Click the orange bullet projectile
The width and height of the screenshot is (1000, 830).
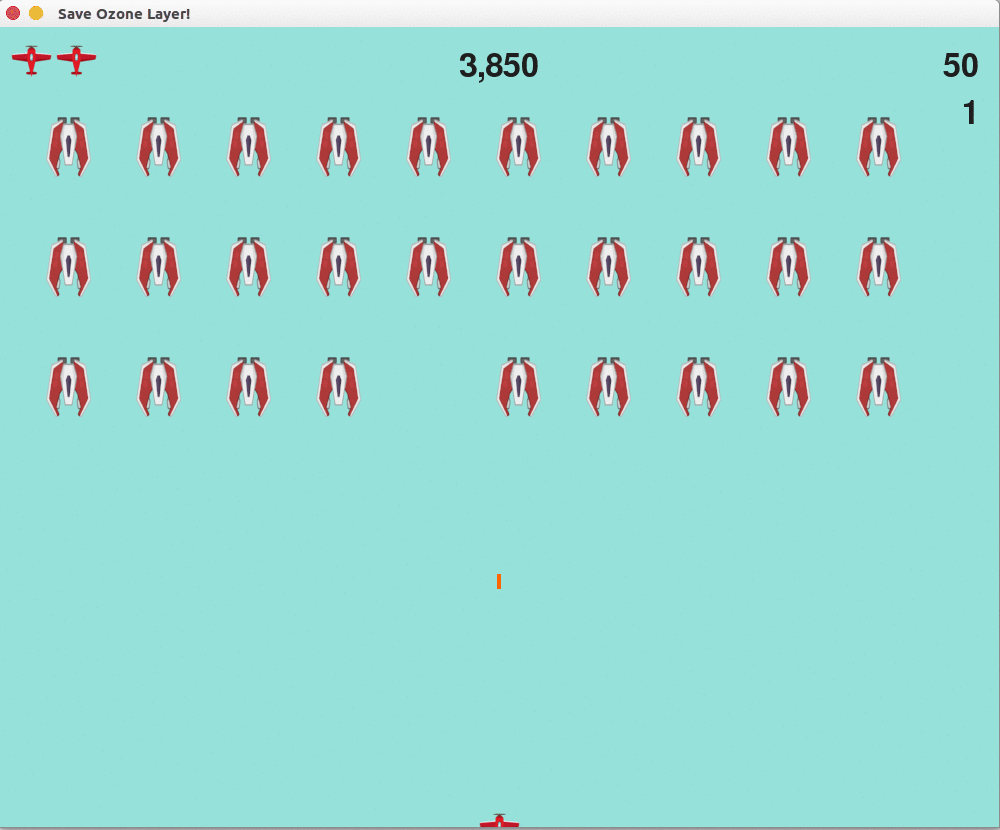point(498,581)
